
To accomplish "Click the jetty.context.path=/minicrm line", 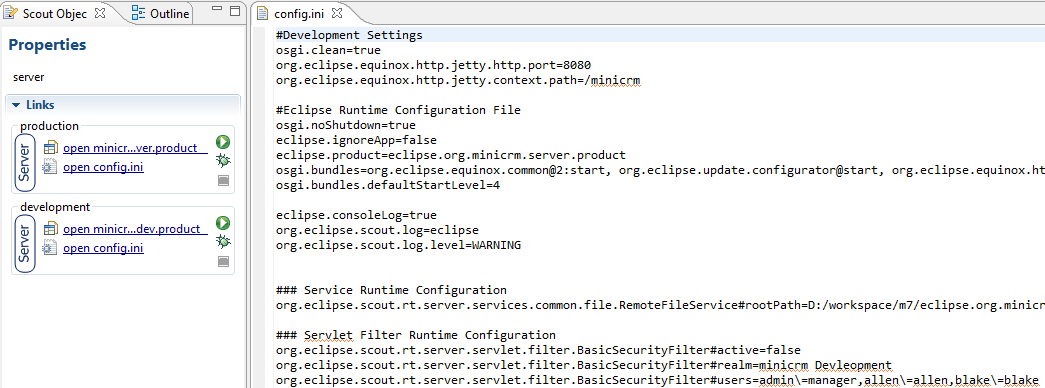I will click(458, 80).
